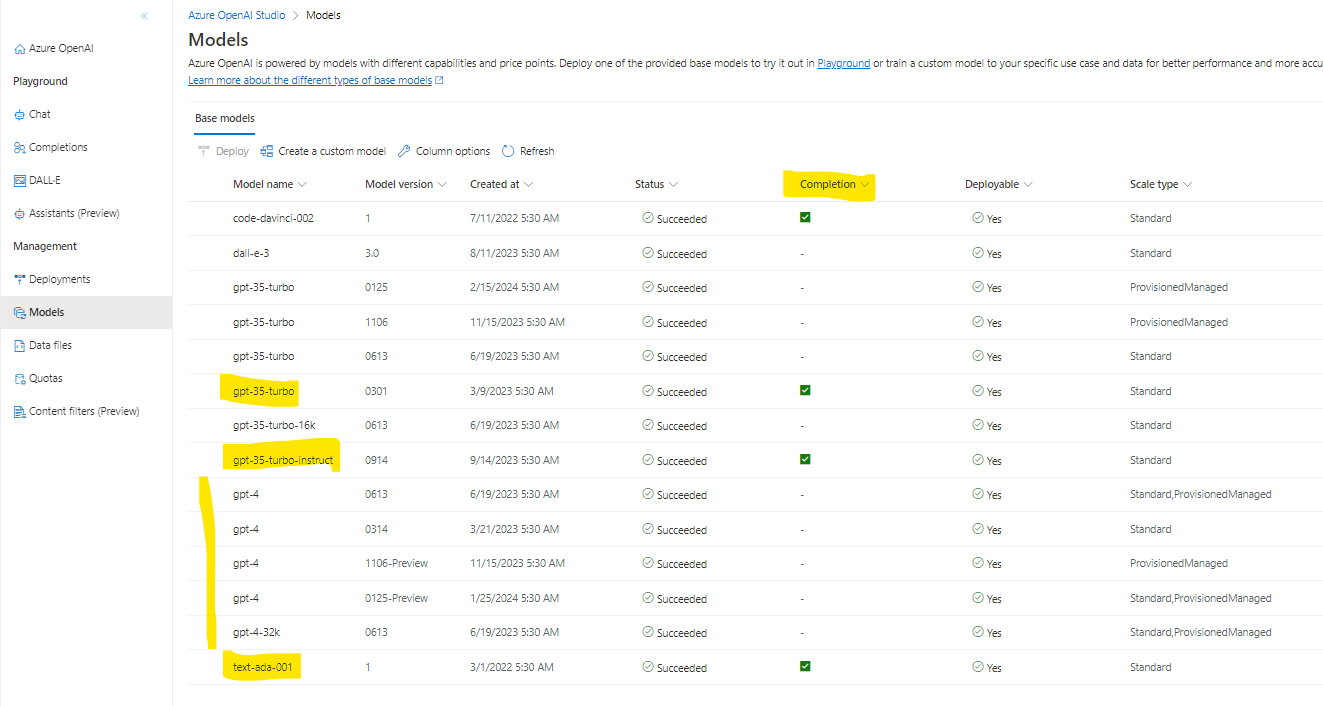Viewport: 1323px width, 706px height.
Task: Click the DALL-E sidebar icon
Action: pos(19,181)
